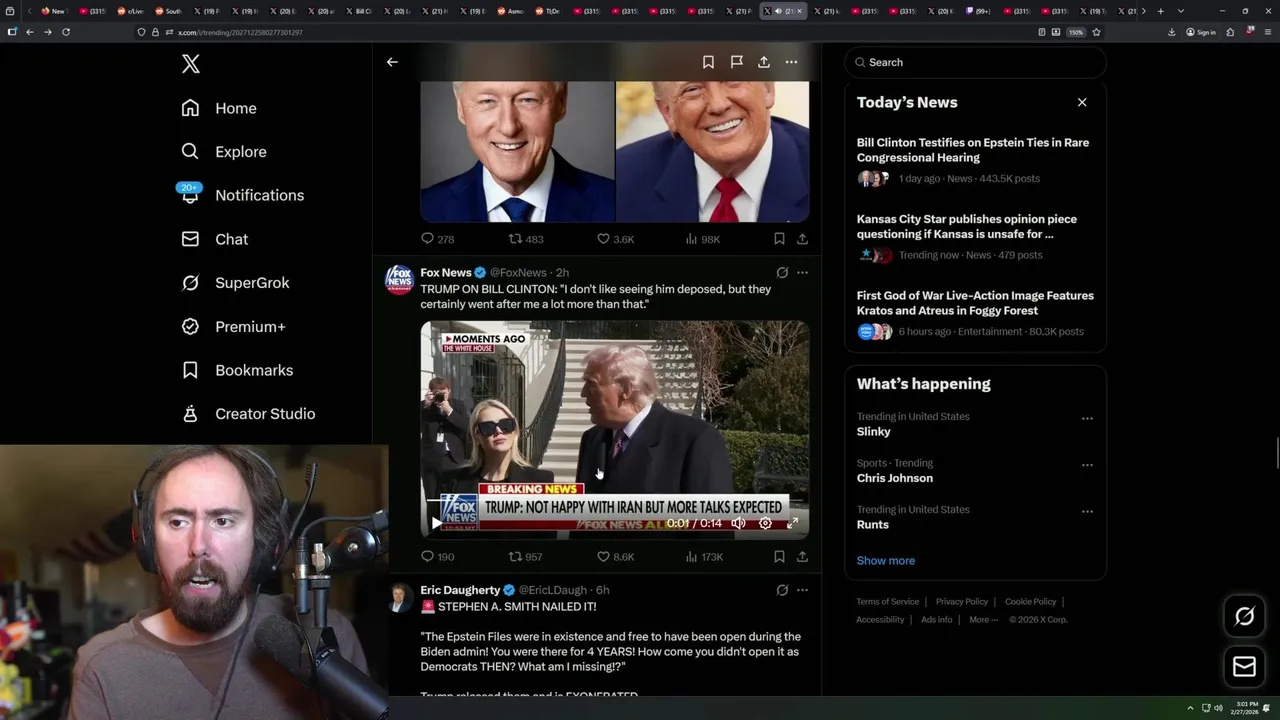Repost the Fox News post with 957 reposts
The image size is (1280, 720).
point(526,557)
